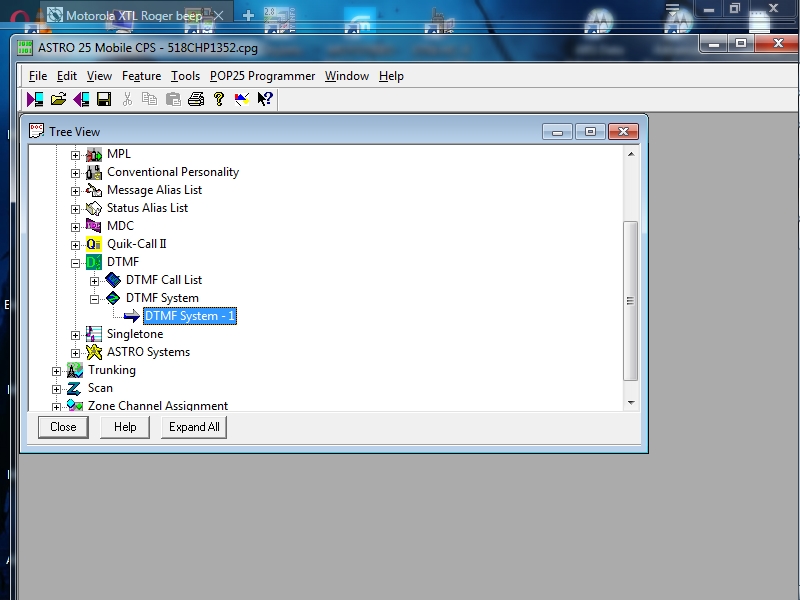Image resolution: width=800 pixels, height=600 pixels.
Task: Open the Help menu in menu bar
Action: [x=391, y=76]
